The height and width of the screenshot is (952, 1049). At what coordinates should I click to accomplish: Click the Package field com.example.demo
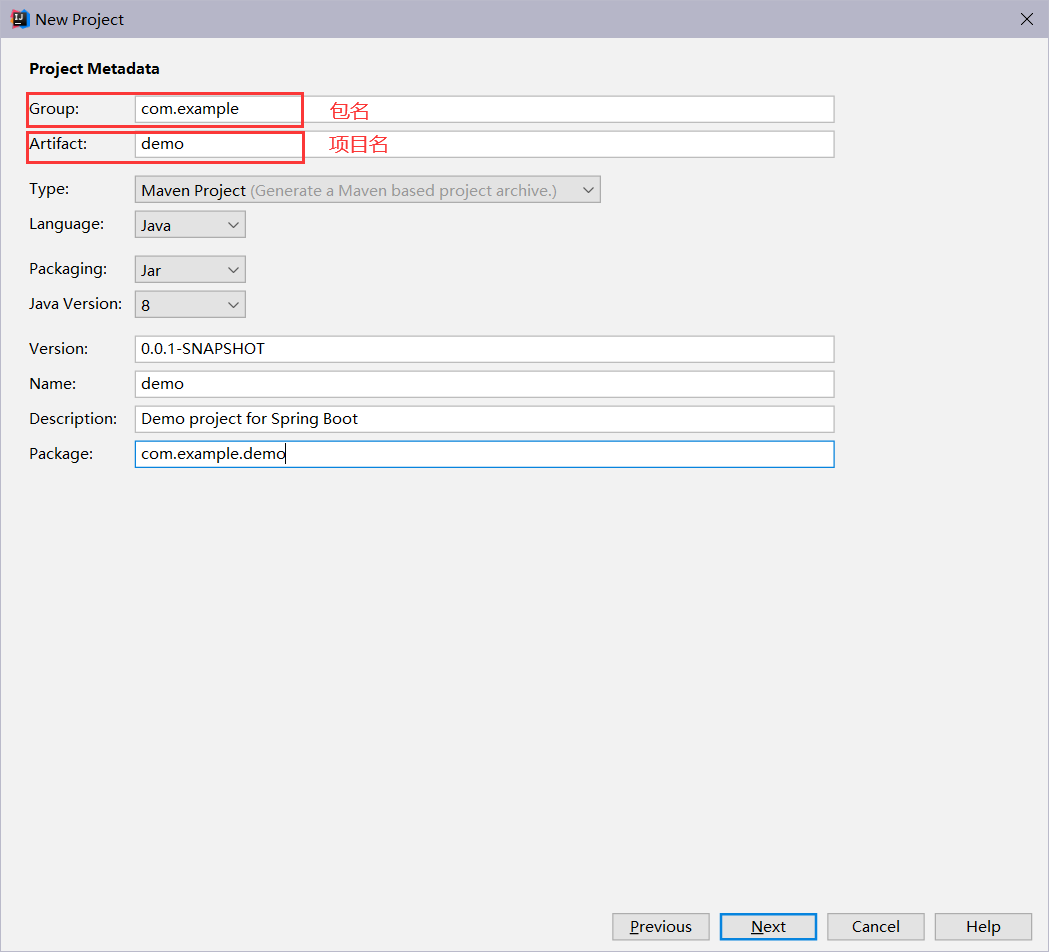click(484, 454)
